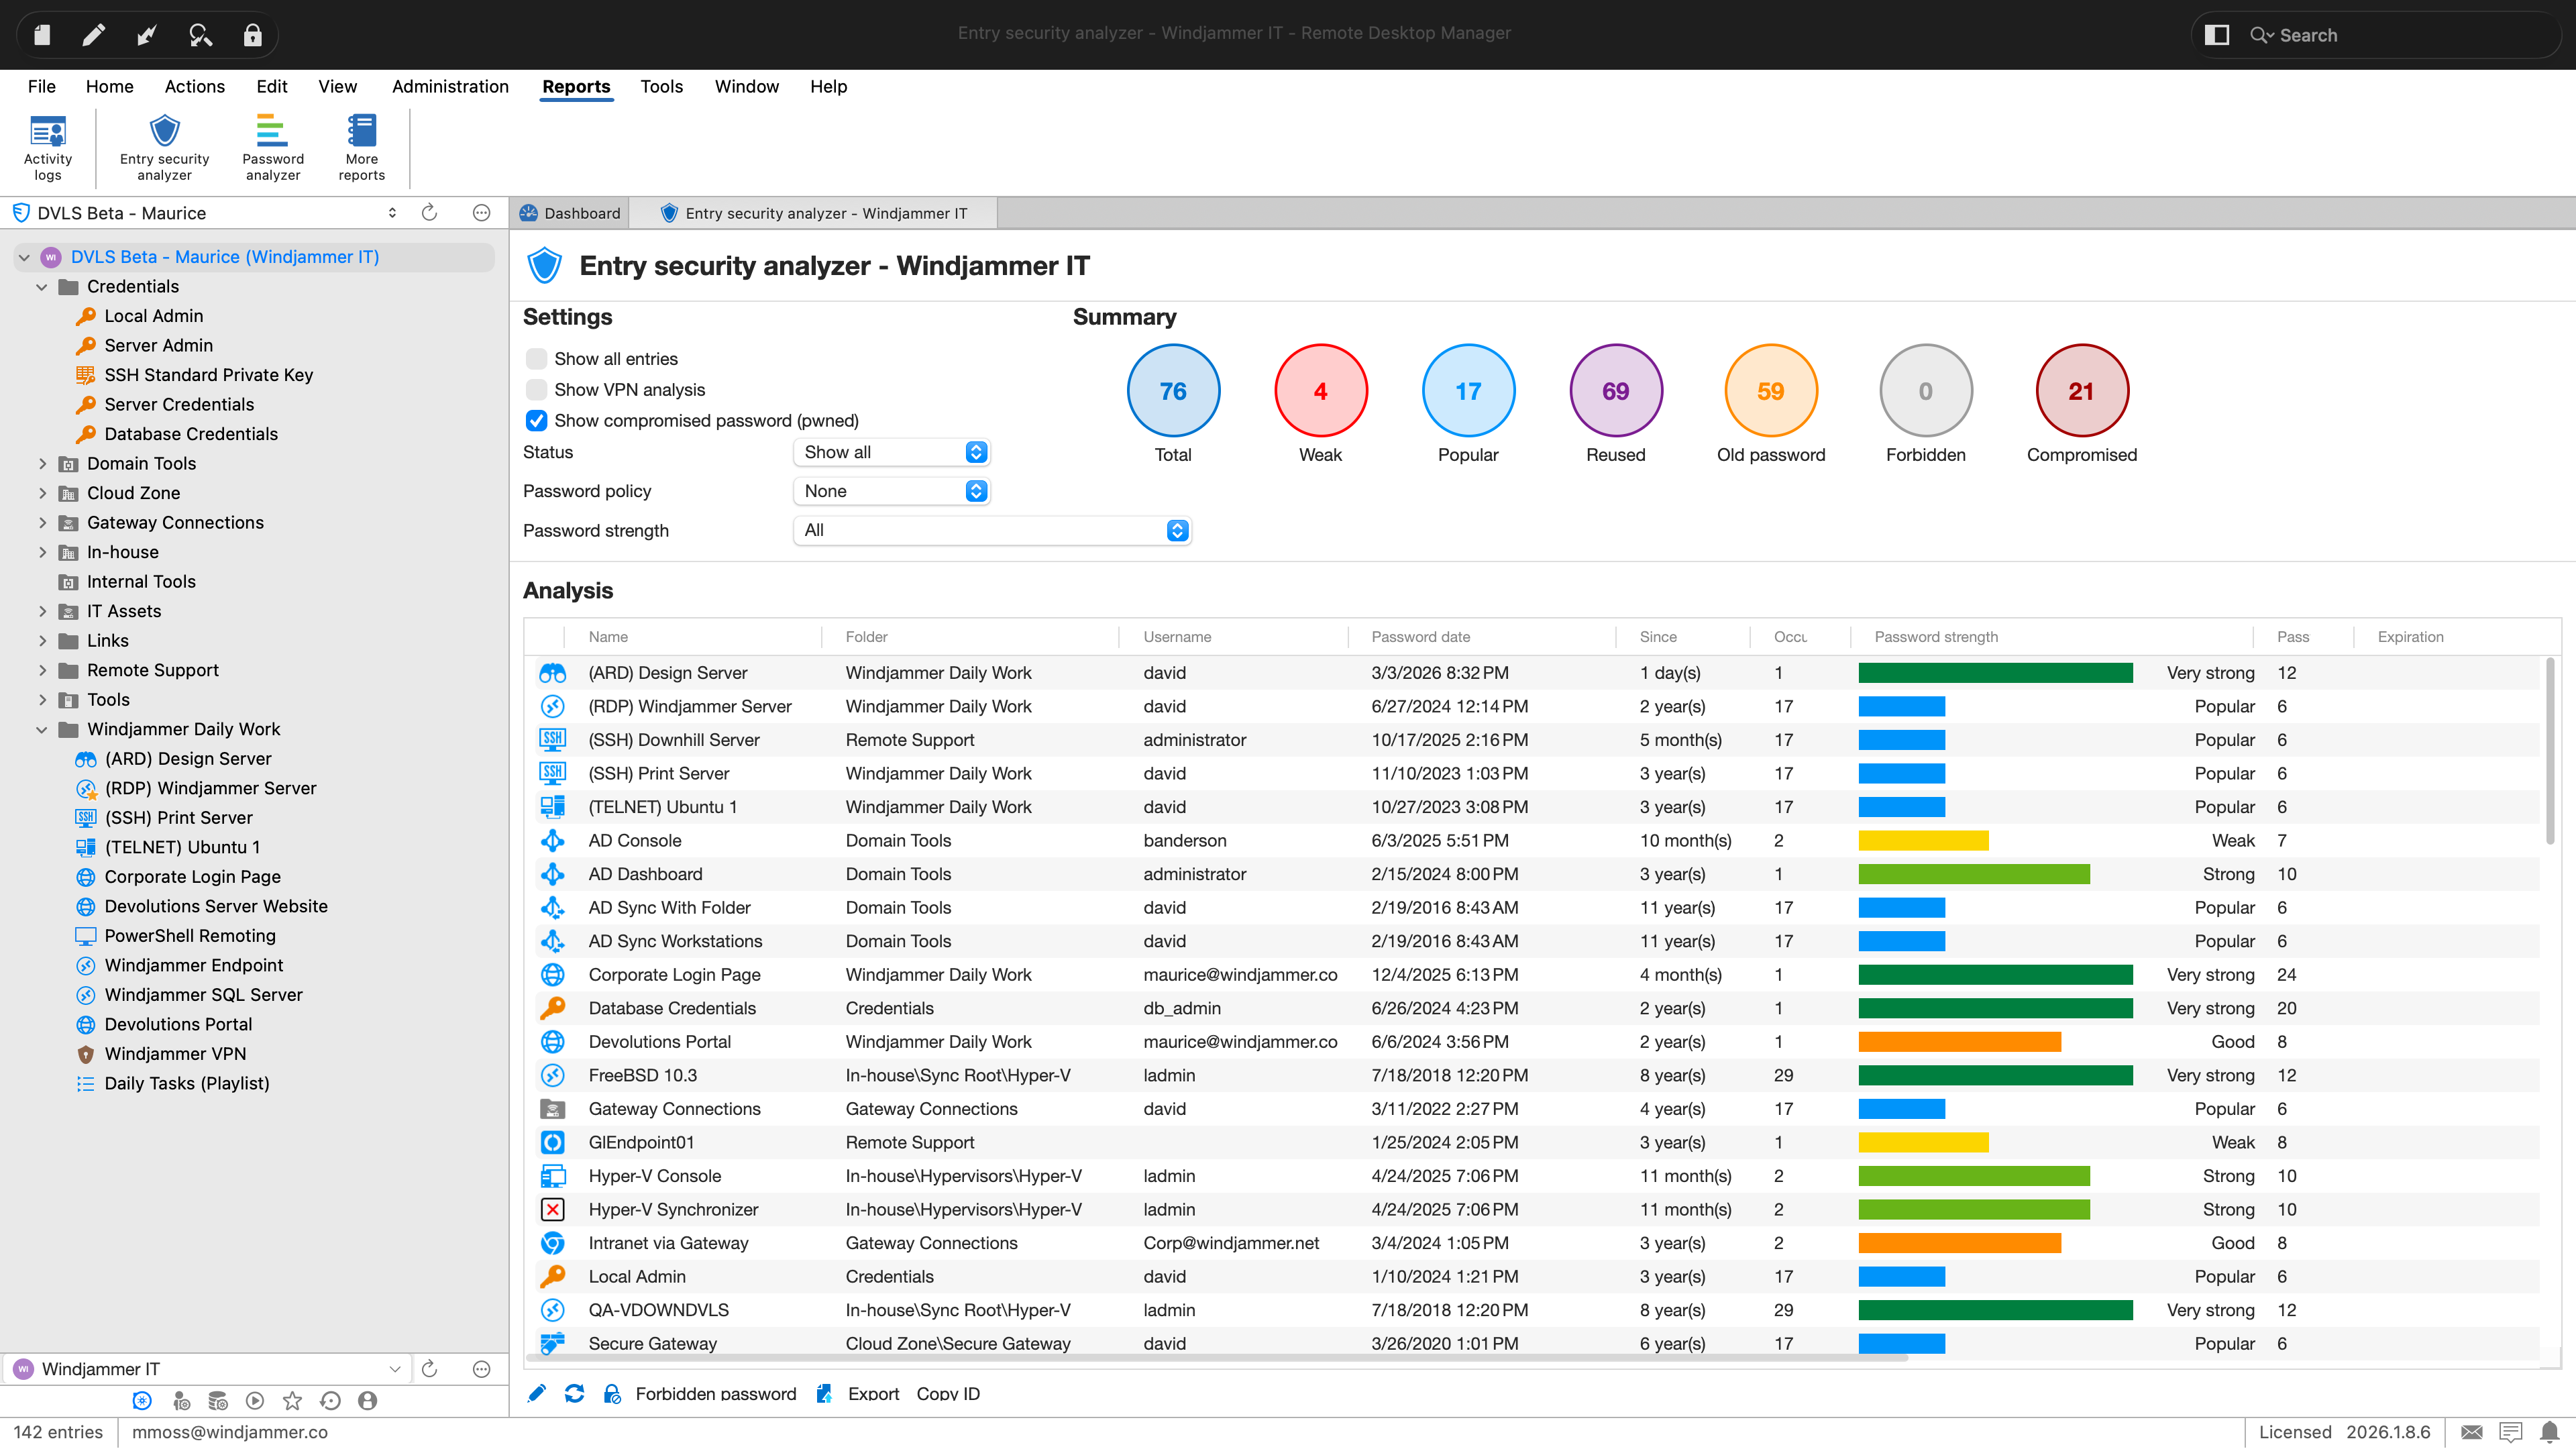Enable Show VPN analysis
Viewport: 2576px width, 1449px height.
(537, 390)
